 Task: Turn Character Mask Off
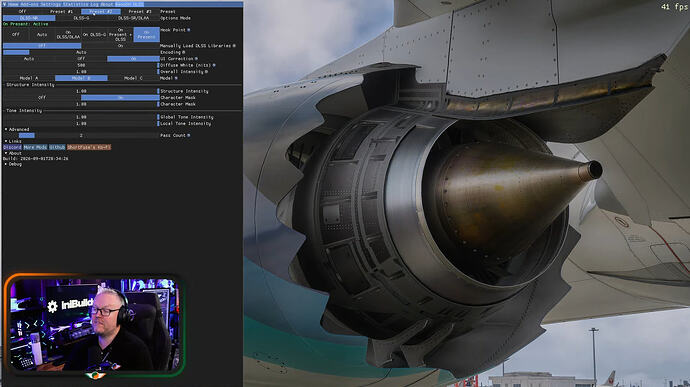(42, 98)
